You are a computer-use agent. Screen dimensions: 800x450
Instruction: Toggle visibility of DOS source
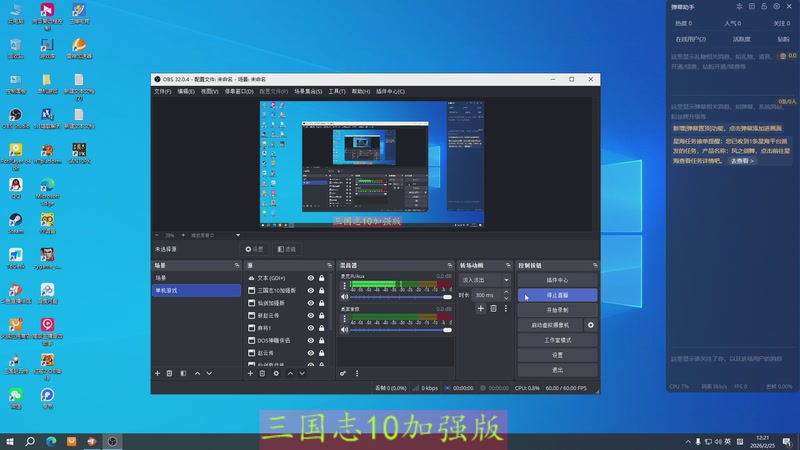pos(310,340)
